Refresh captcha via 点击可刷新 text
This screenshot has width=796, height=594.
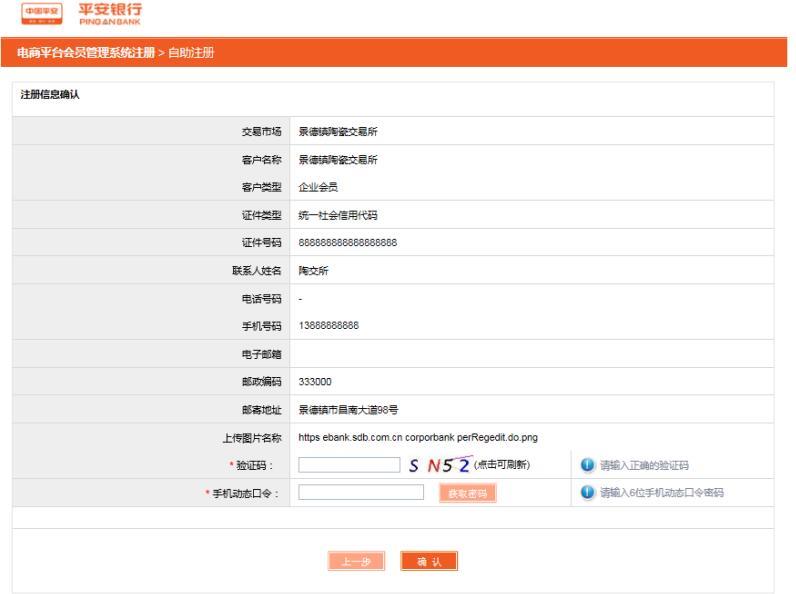click(502, 465)
